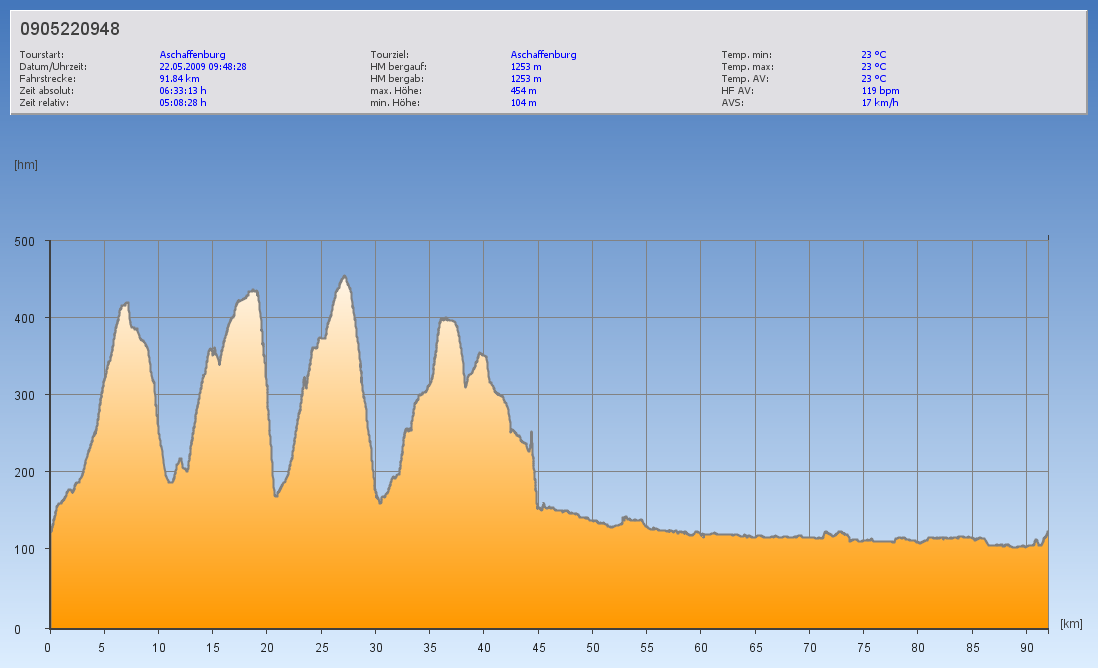Click the 500 tick on the height axis
This screenshot has height=668, width=1098.
(x=25, y=241)
